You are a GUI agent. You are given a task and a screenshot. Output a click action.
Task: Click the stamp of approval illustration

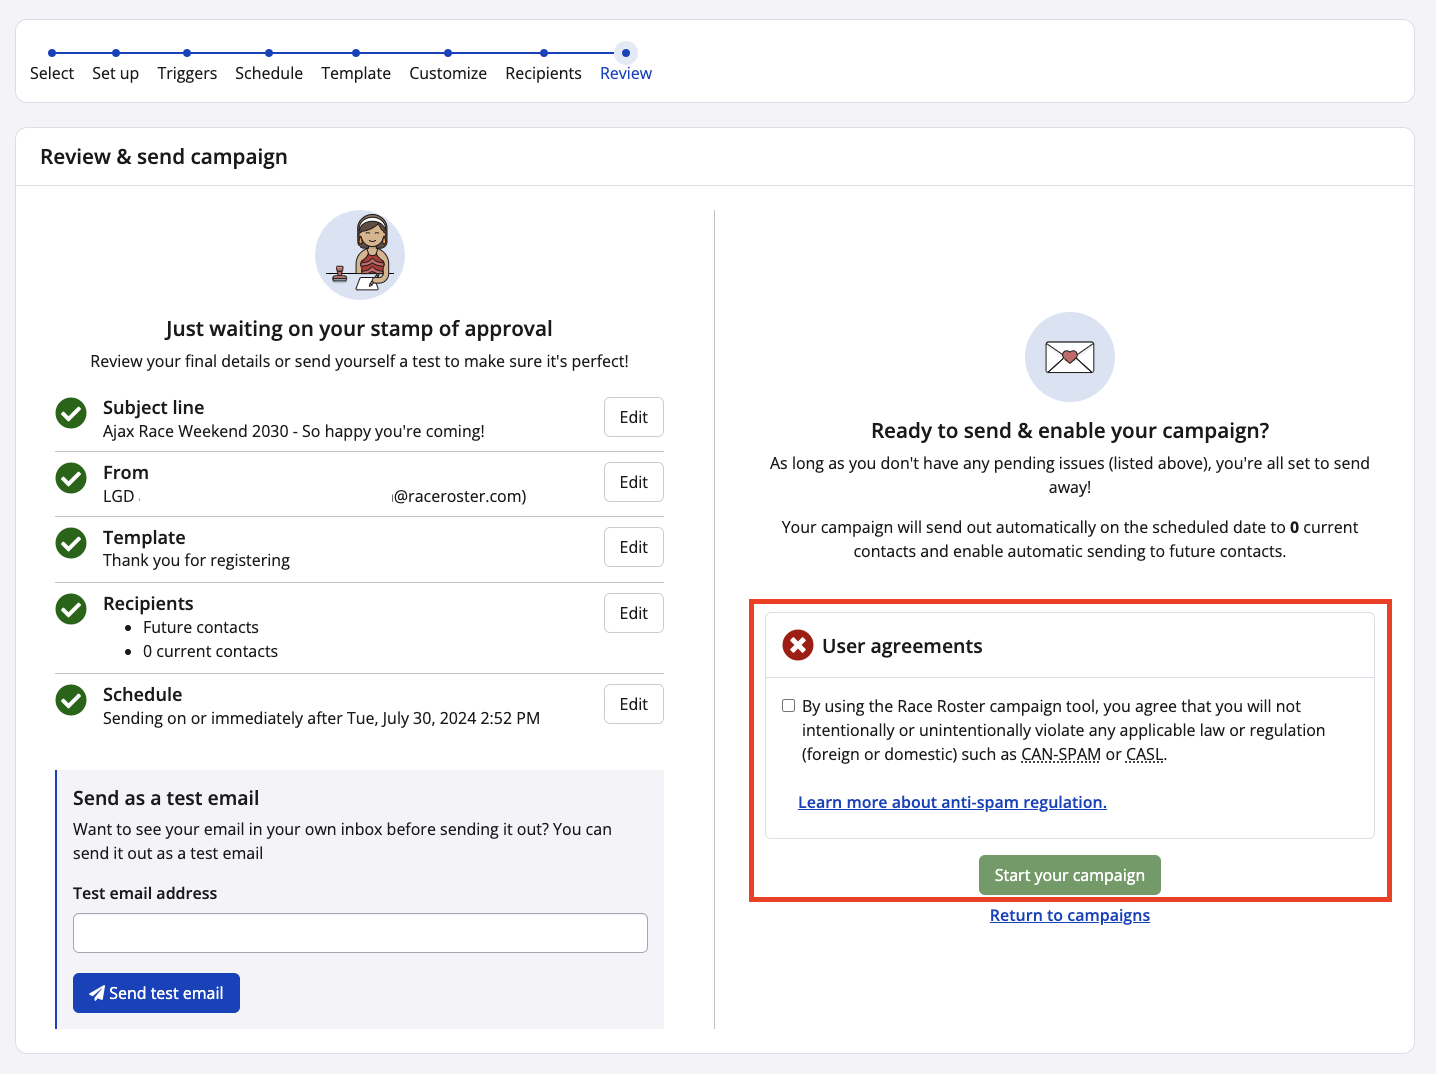[x=360, y=255]
